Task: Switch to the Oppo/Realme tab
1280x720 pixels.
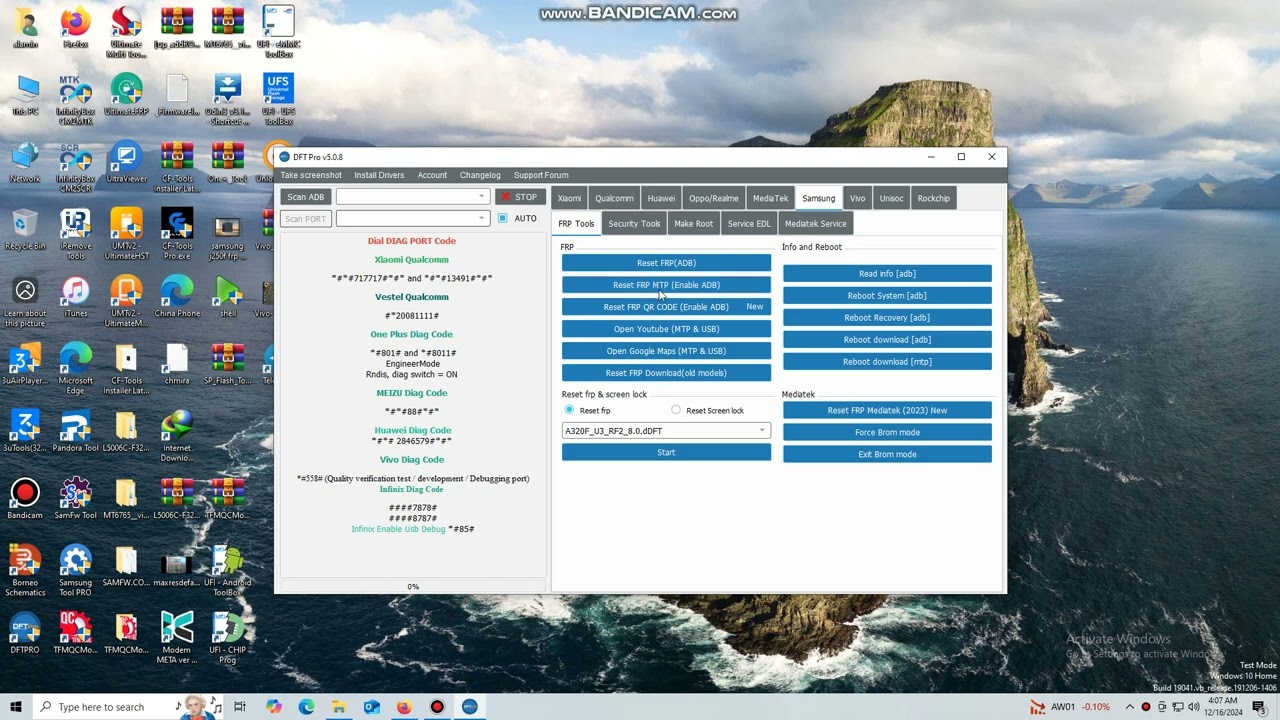Action: click(714, 198)
